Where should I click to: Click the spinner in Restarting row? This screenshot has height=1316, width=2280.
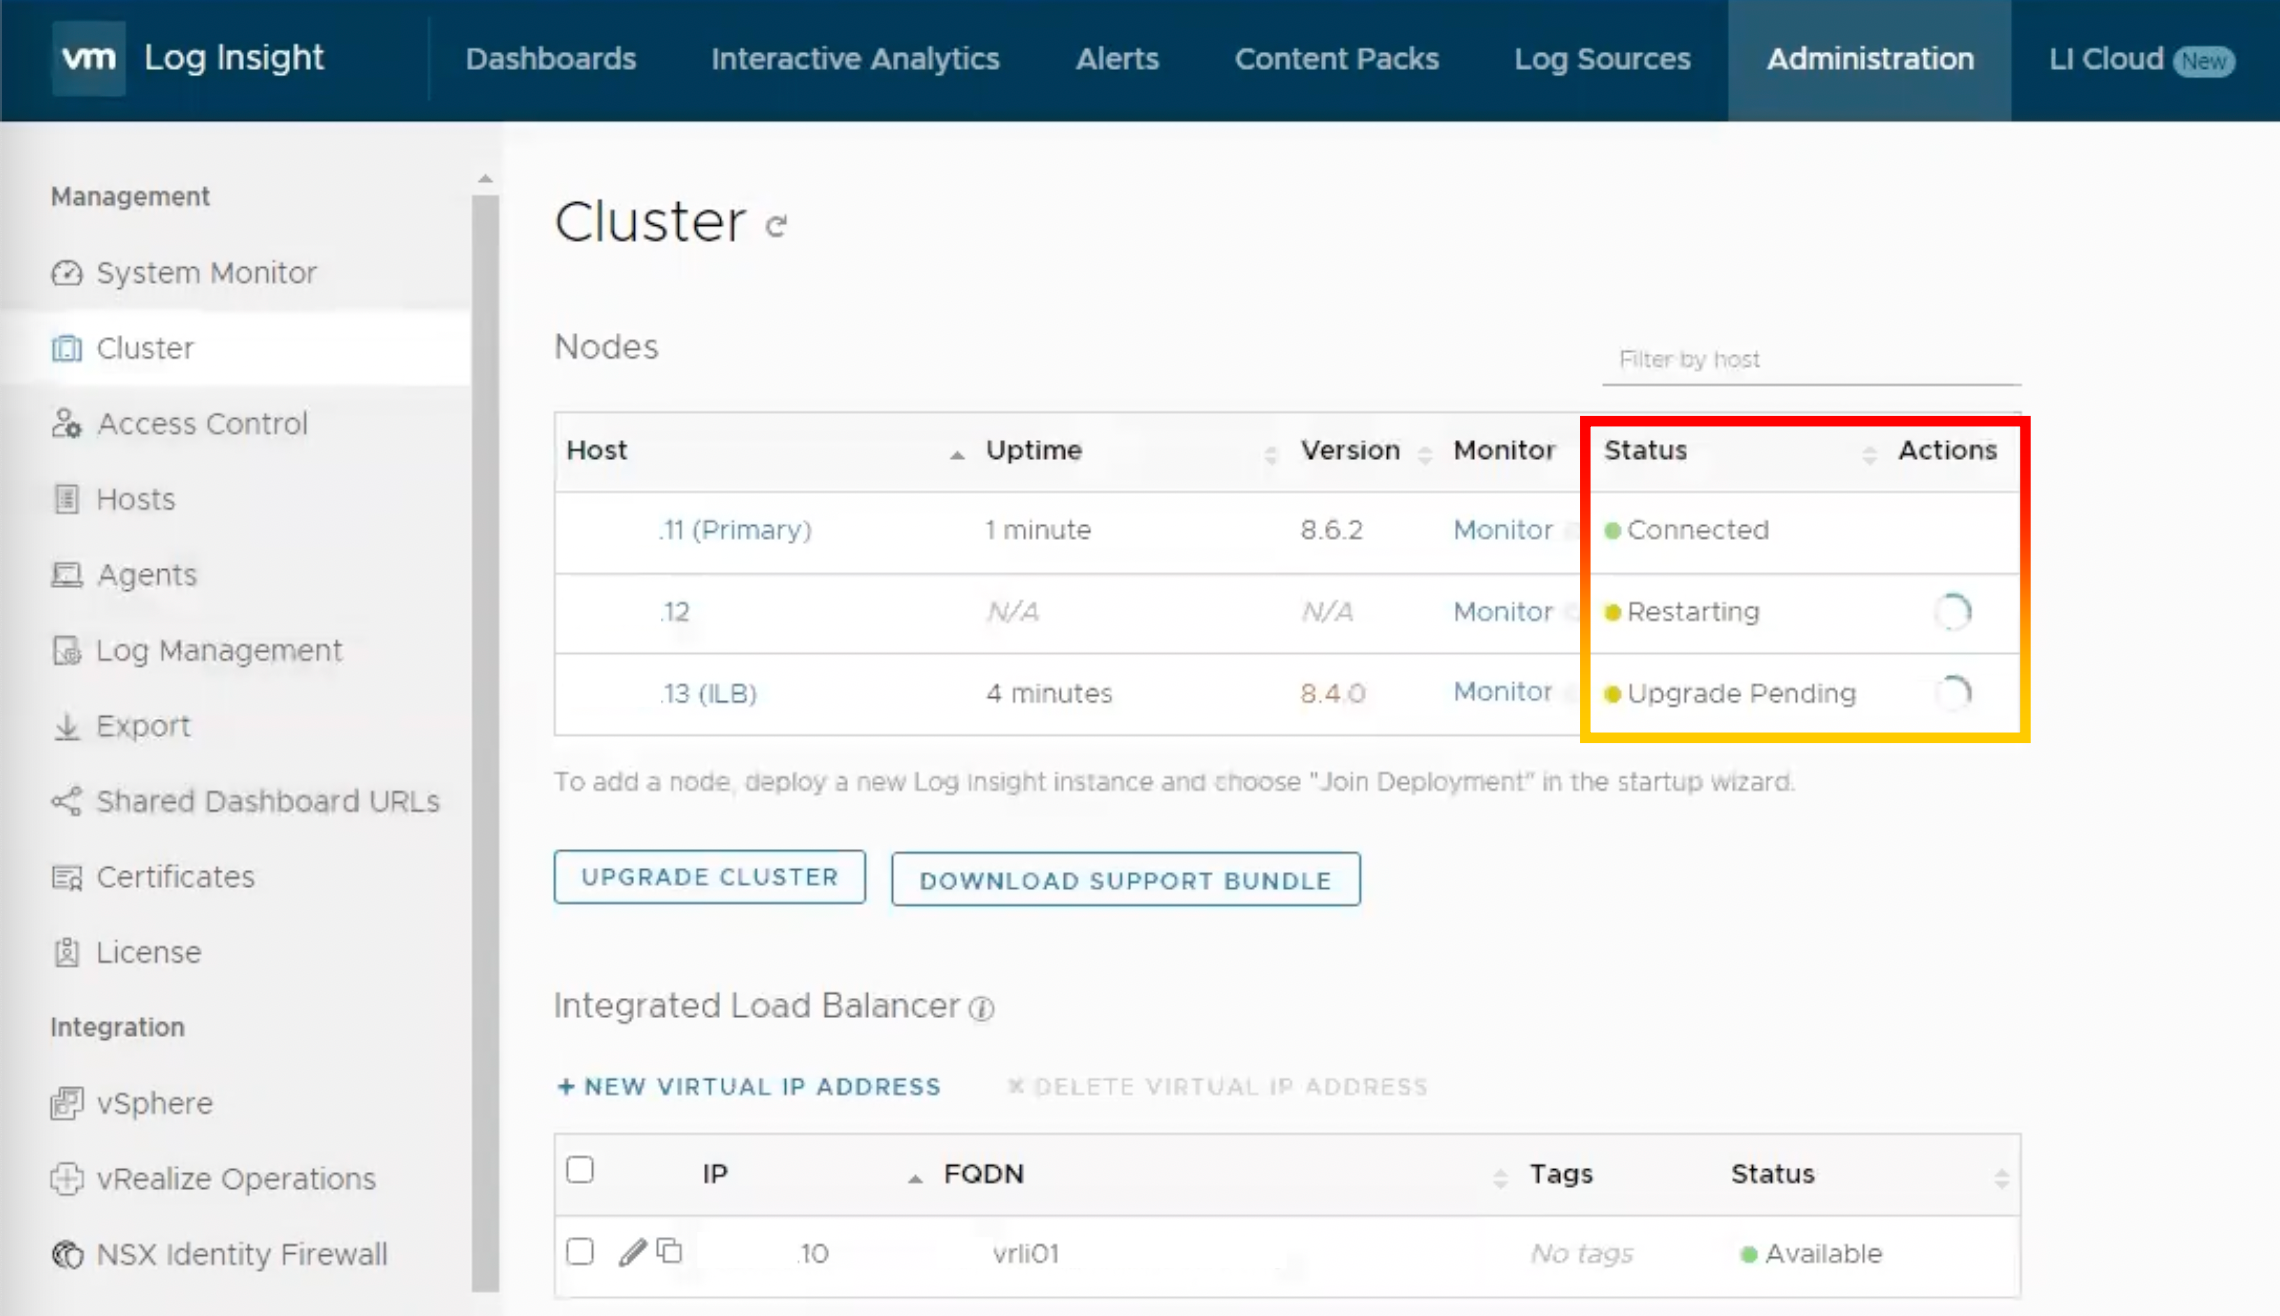[1952, 612]
